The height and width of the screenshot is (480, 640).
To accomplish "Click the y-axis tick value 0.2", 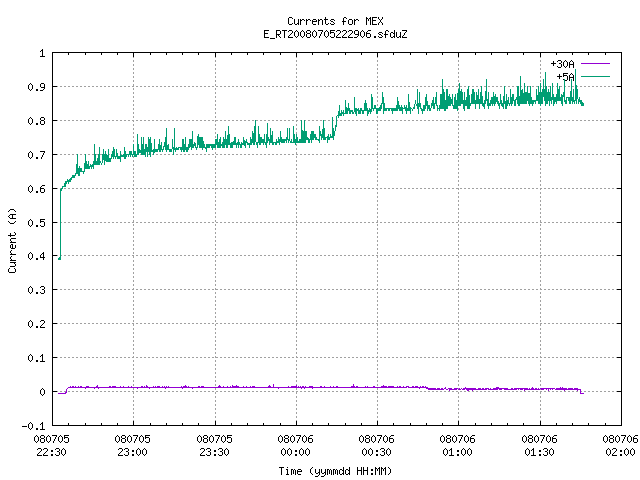I will (36, 324).
